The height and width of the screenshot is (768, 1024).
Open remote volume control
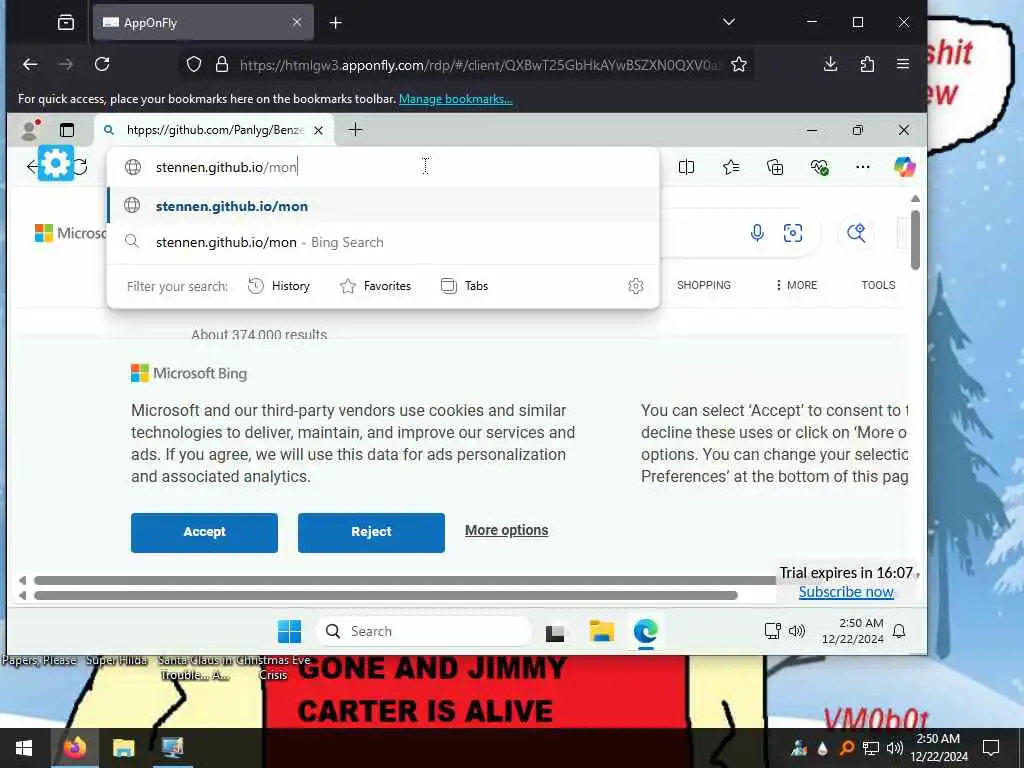point(797,631)
